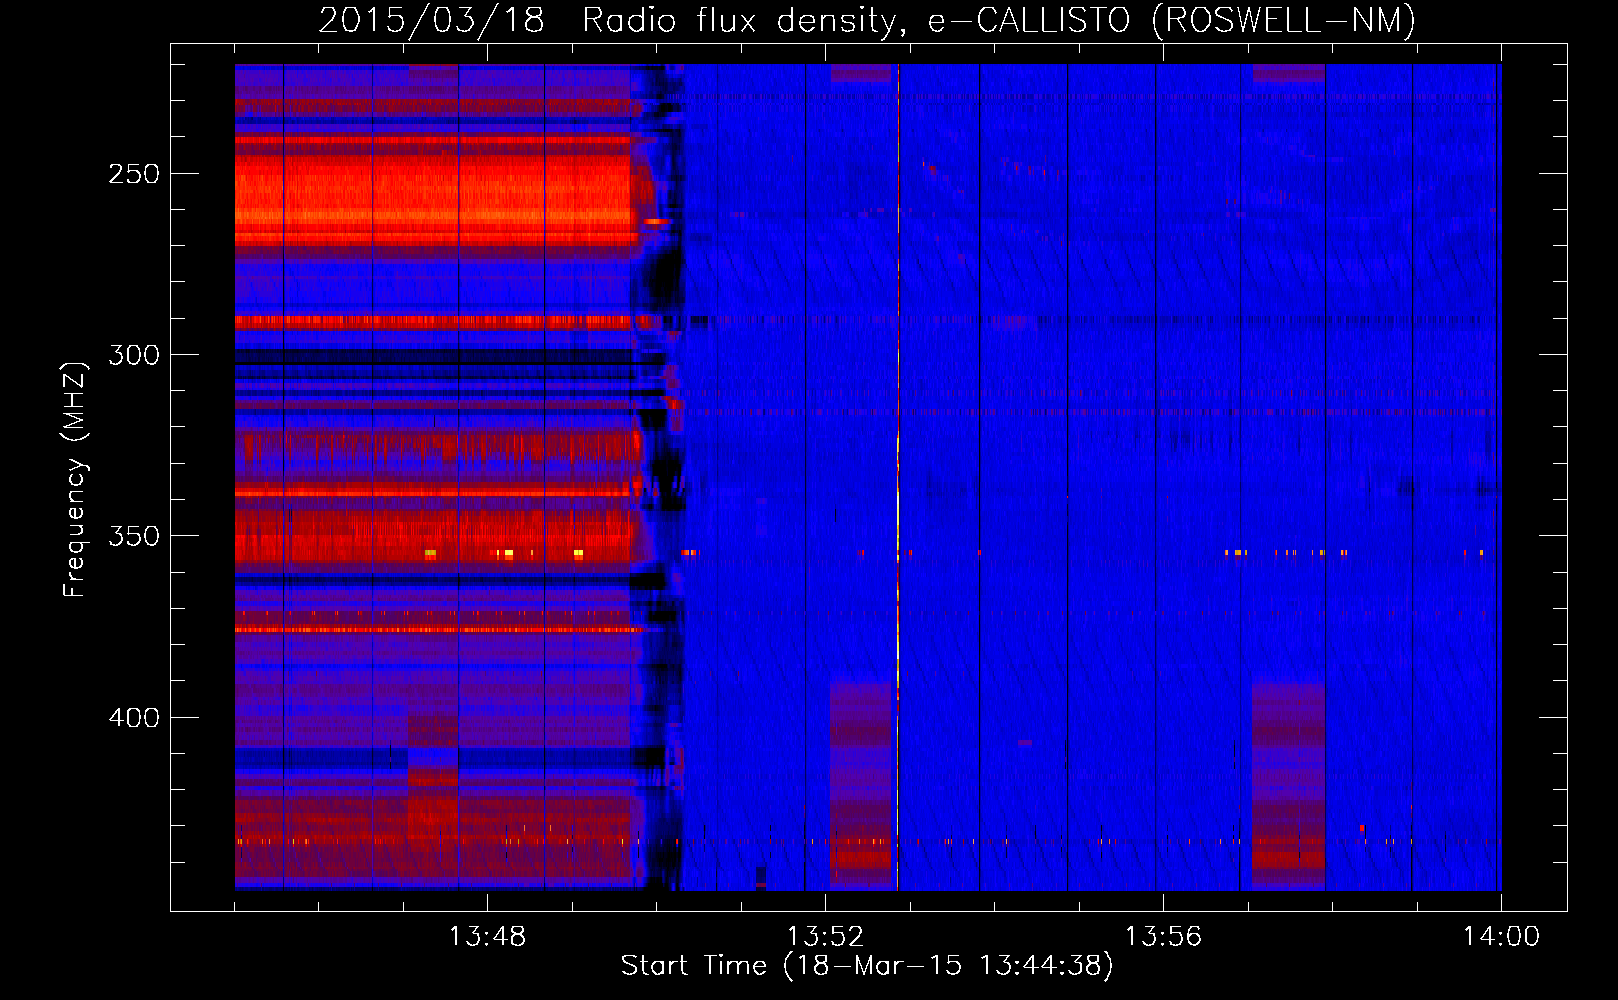Click the 300 frequency tick label
This screenshot has width=1618, height=1000.
134,355
